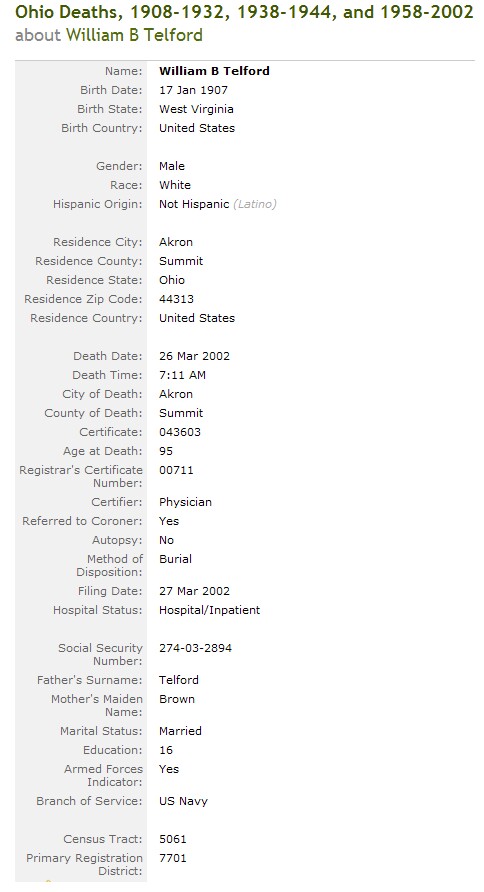
Task: Click the zip code 44313
Action: click(x=176, y=299)
